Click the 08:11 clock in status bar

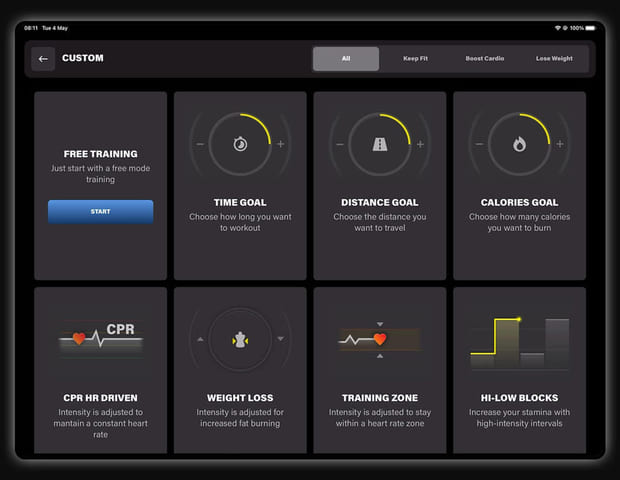point(31,28)
